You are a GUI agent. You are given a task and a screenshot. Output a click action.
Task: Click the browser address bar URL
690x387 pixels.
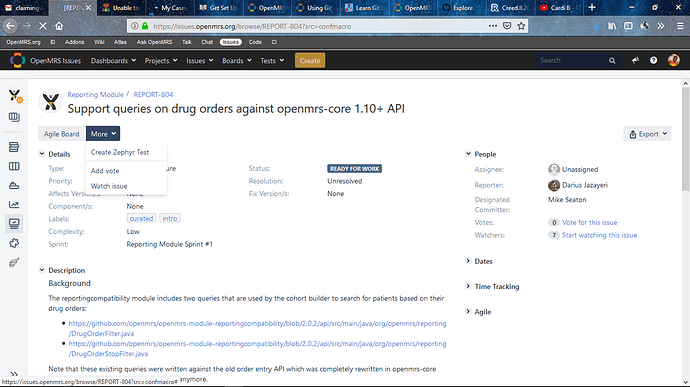click(252, 26)
